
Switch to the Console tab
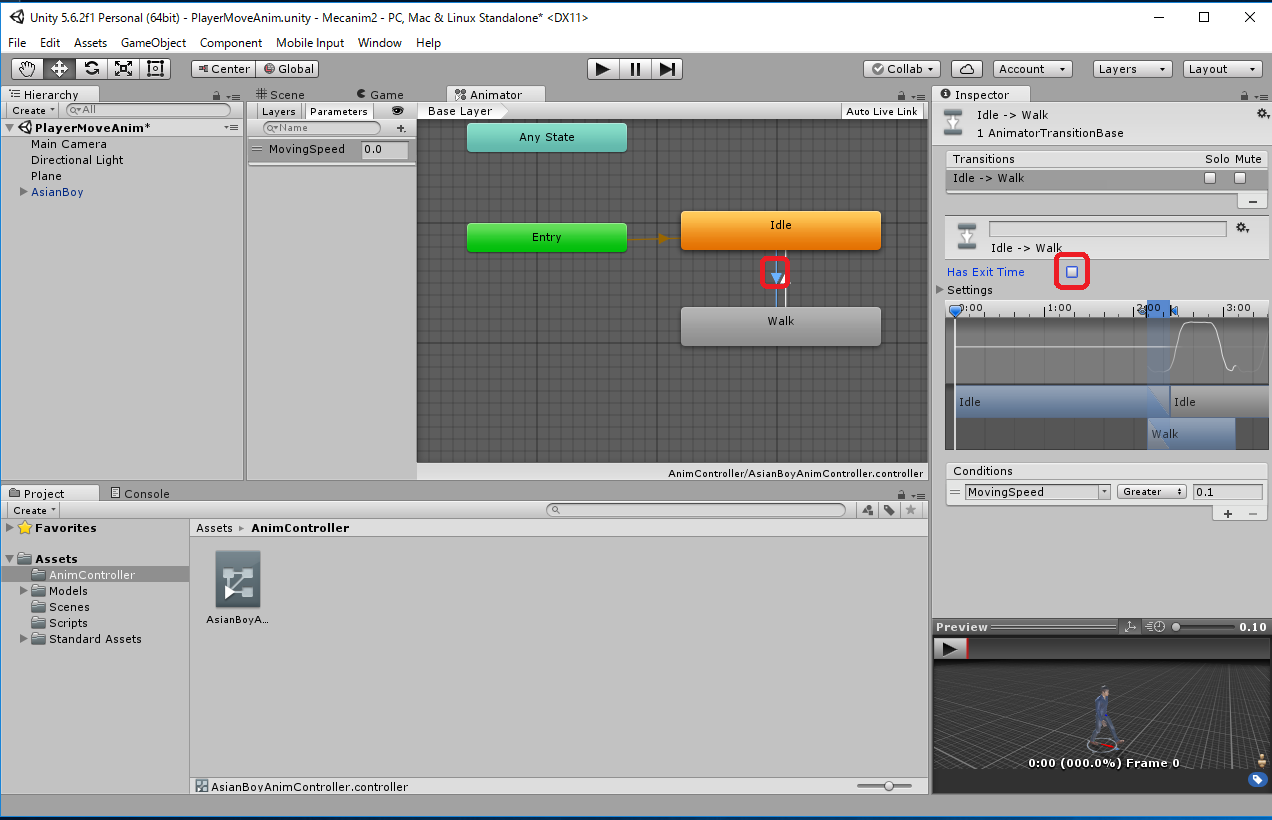pyautogui.click(x=140, y=493)
